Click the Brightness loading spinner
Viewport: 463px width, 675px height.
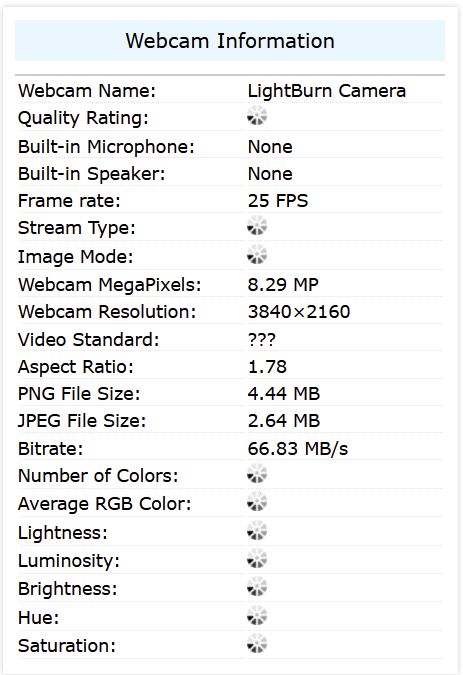click(x=257, y=587)
